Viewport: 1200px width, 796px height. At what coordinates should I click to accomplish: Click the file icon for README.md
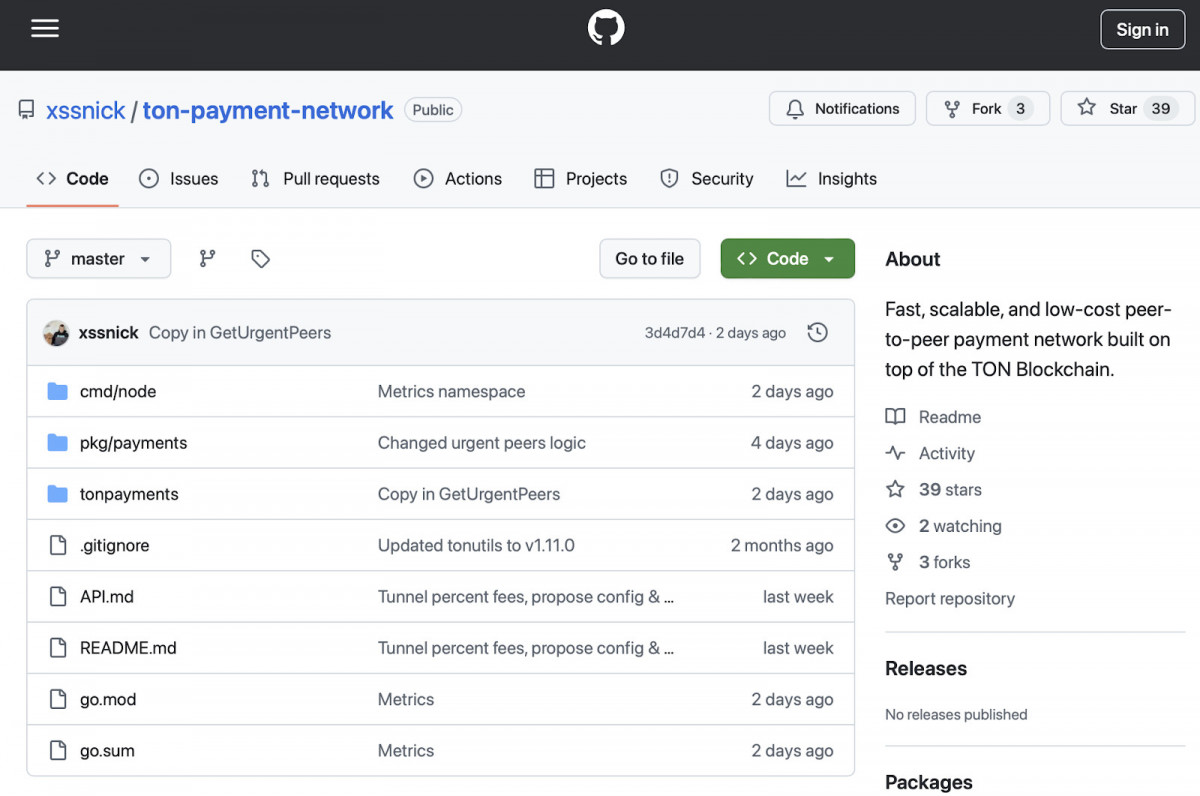click(x=58, y=648)
